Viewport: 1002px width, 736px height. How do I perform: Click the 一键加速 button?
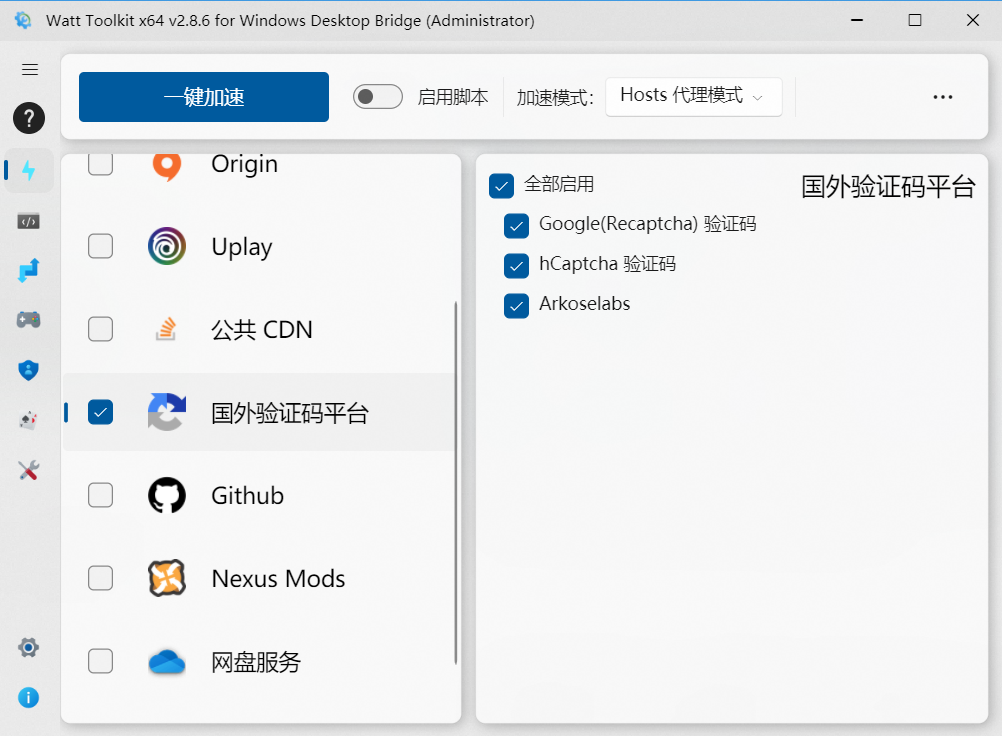(203, 96)
